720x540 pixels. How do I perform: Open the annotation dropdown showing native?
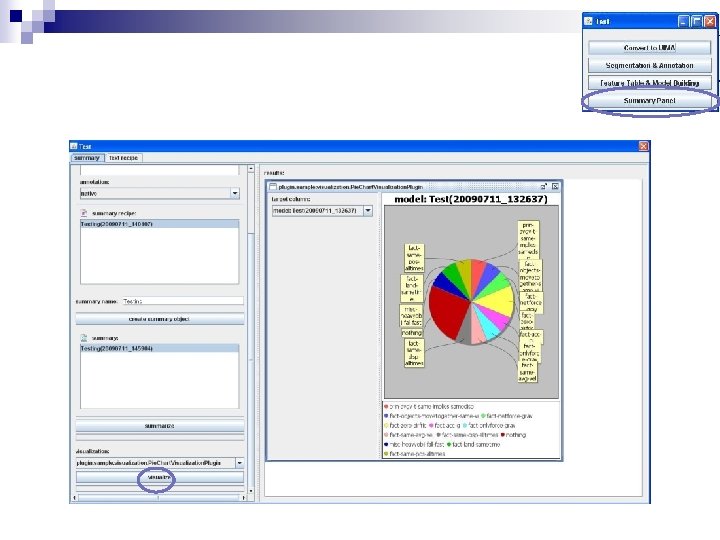pyautogui.click(x=235, y=193)
